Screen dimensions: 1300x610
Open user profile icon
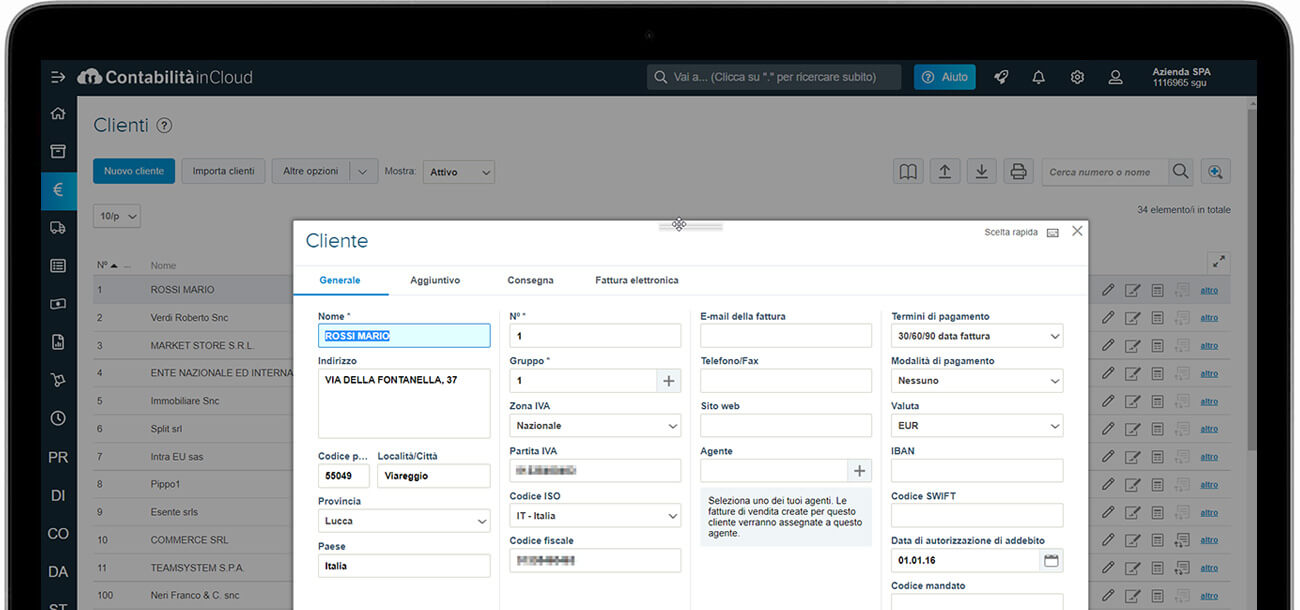click(1116, 77)
